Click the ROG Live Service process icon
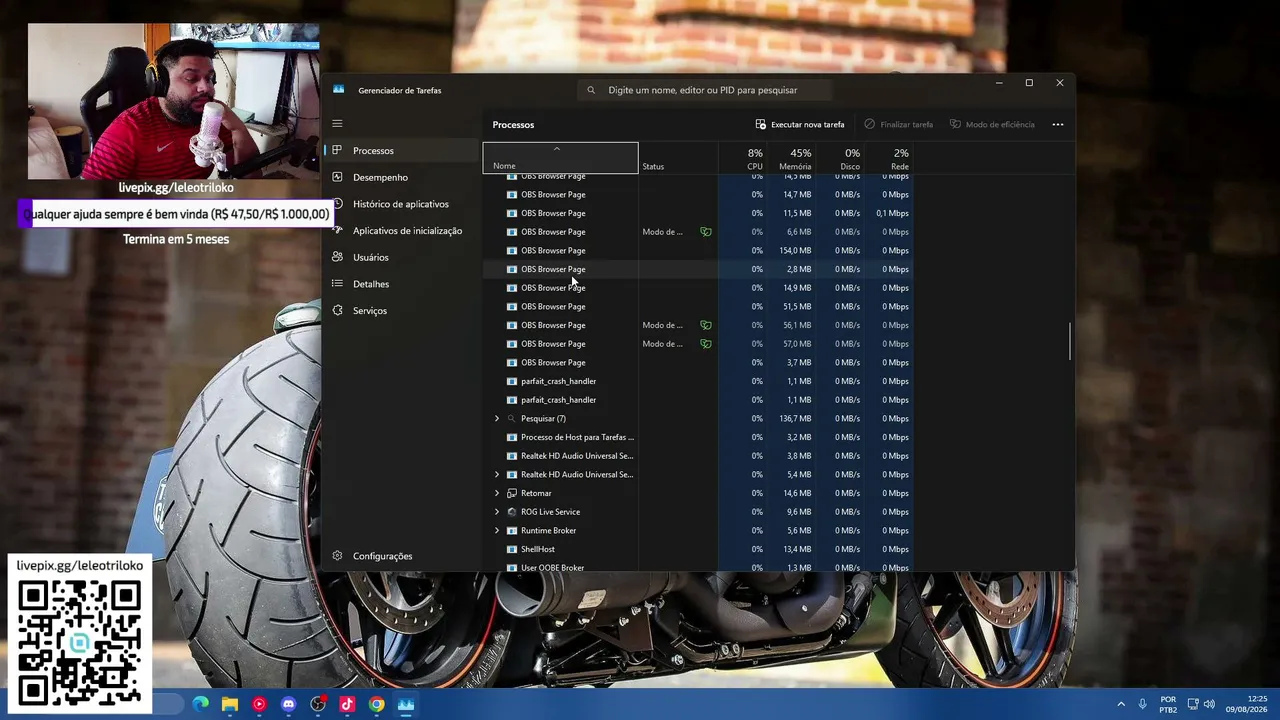 click(x=512, y=512)
